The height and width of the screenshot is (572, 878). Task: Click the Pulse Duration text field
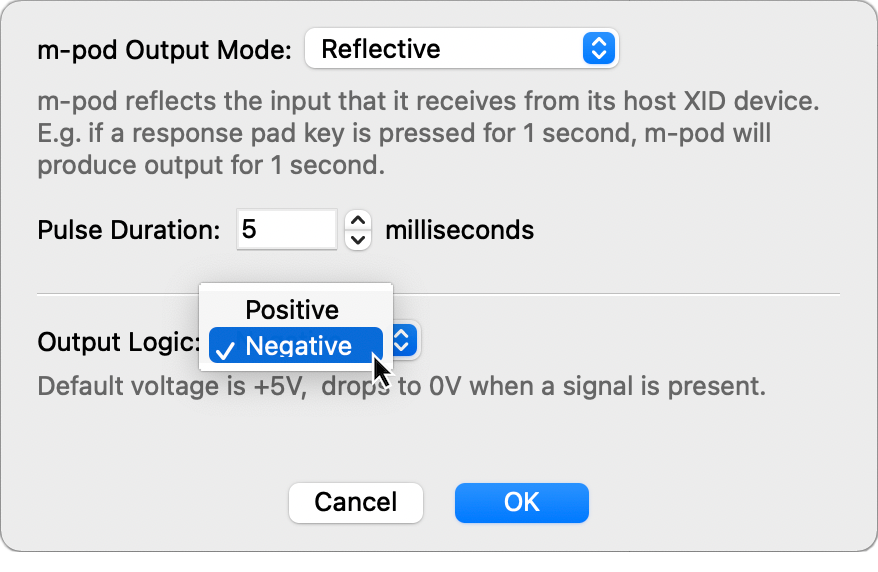(287, 230)
